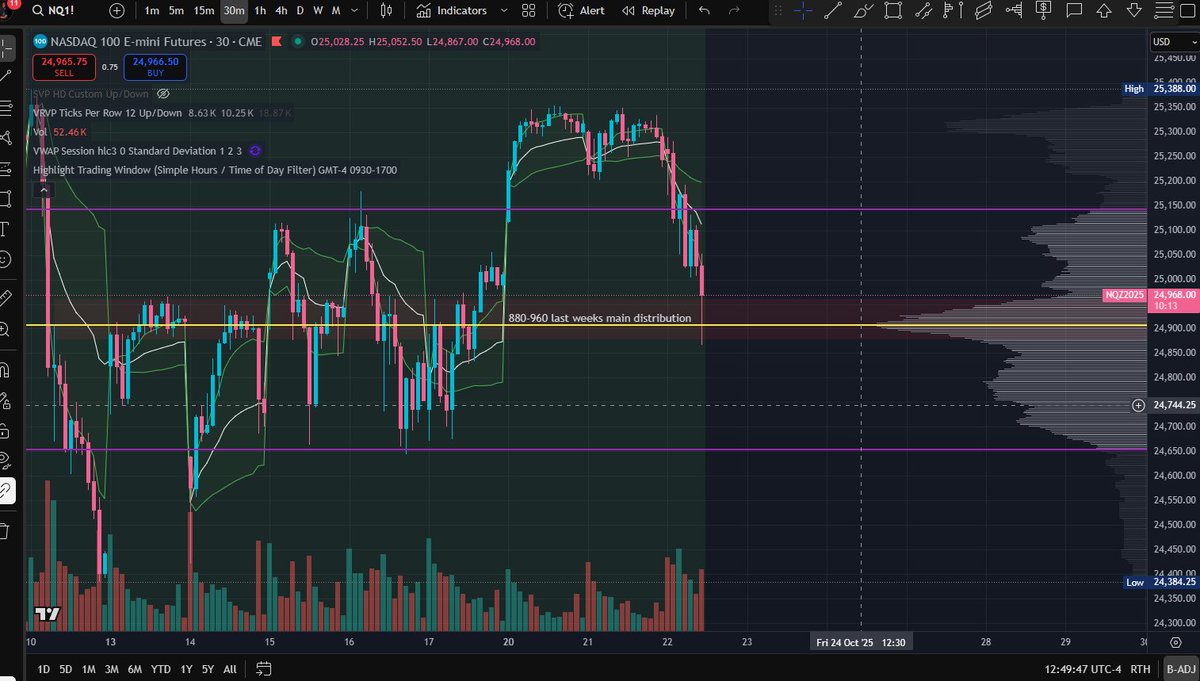Open the candlestick chart style selector
1200x681 pixels.
pos(388,10)
